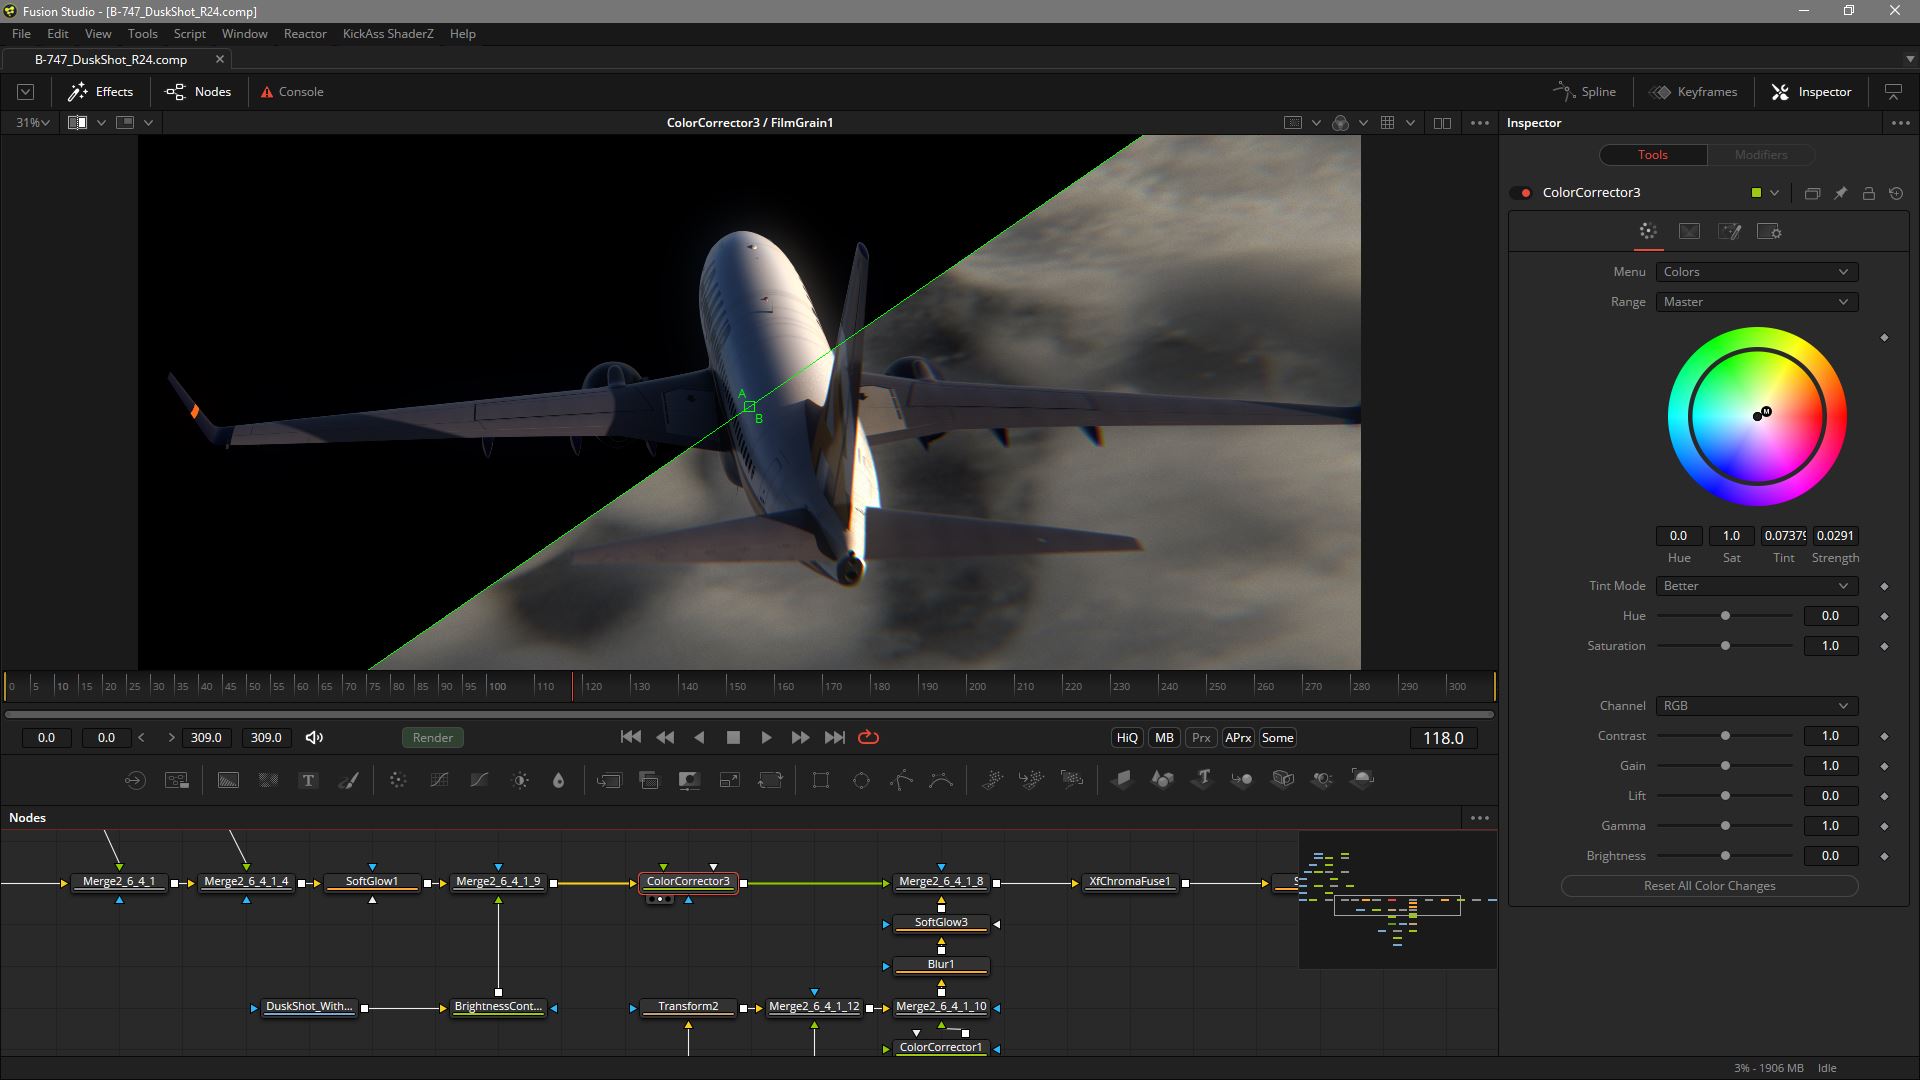The height and width of the screenshot is (1080, 1920).
Task: Toggle the loop playback button
Action: coord(868,738)
